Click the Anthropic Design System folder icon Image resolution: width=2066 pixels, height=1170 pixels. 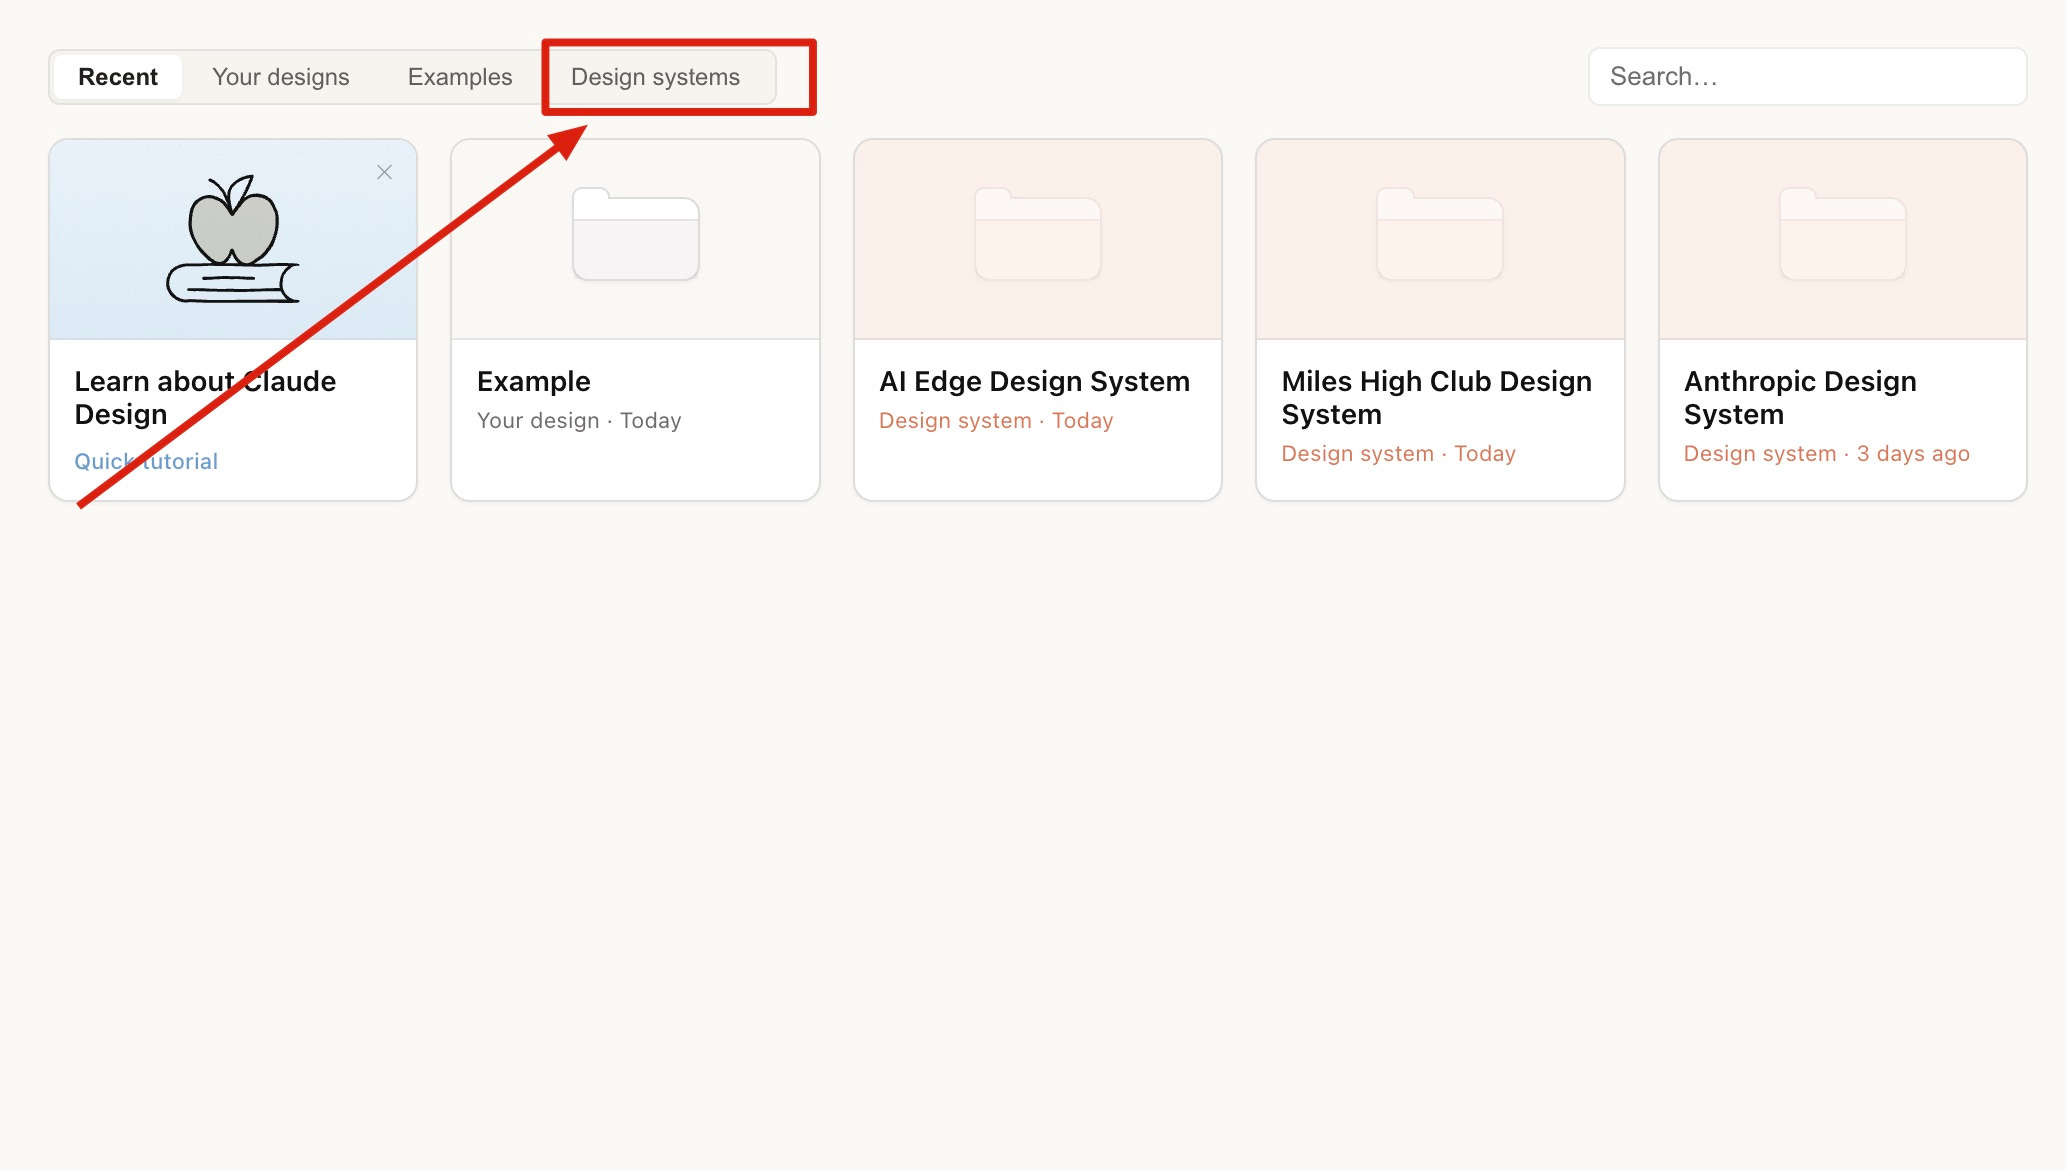point(1842,235)
